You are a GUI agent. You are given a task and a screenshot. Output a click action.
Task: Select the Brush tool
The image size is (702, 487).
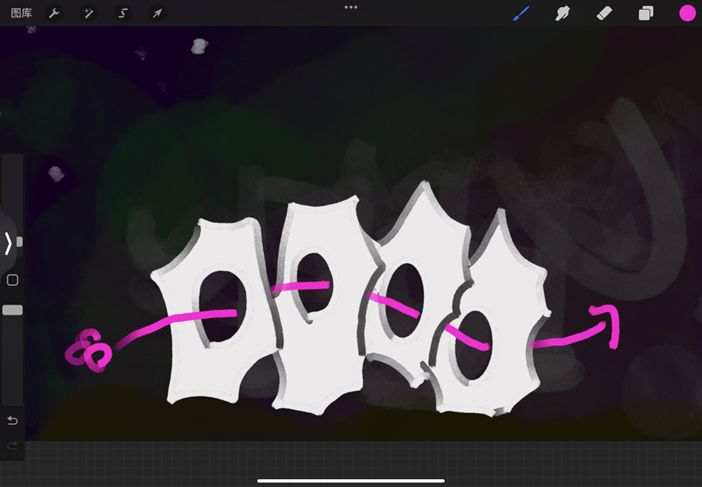(x=521, y=13)
